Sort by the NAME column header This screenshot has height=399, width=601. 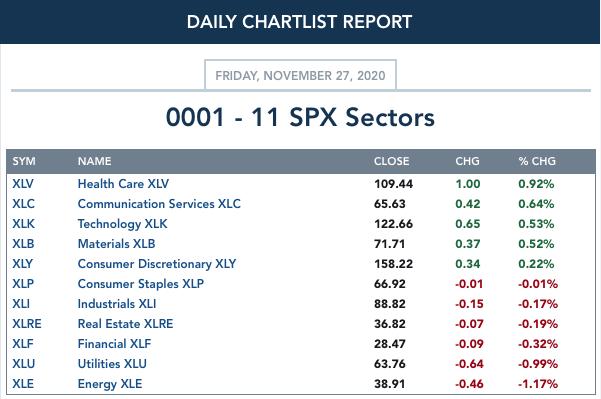[x=94, y=161]
